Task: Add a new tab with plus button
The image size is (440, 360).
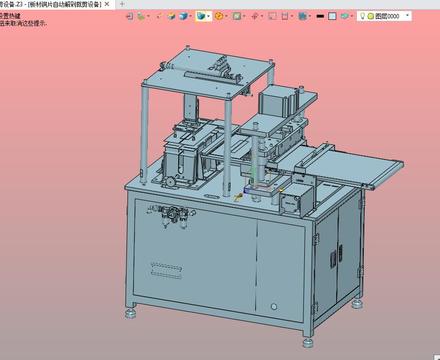Action: click(122, 4)
